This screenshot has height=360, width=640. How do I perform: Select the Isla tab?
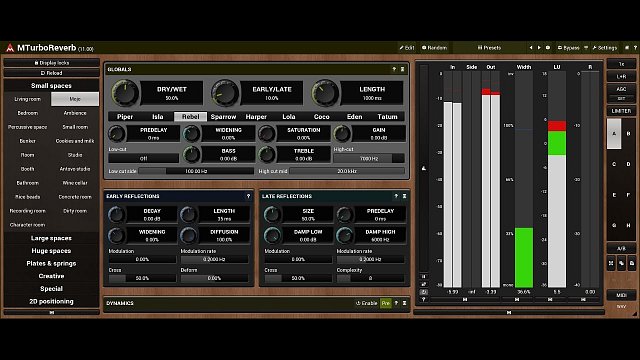click(x=158, y=117)
